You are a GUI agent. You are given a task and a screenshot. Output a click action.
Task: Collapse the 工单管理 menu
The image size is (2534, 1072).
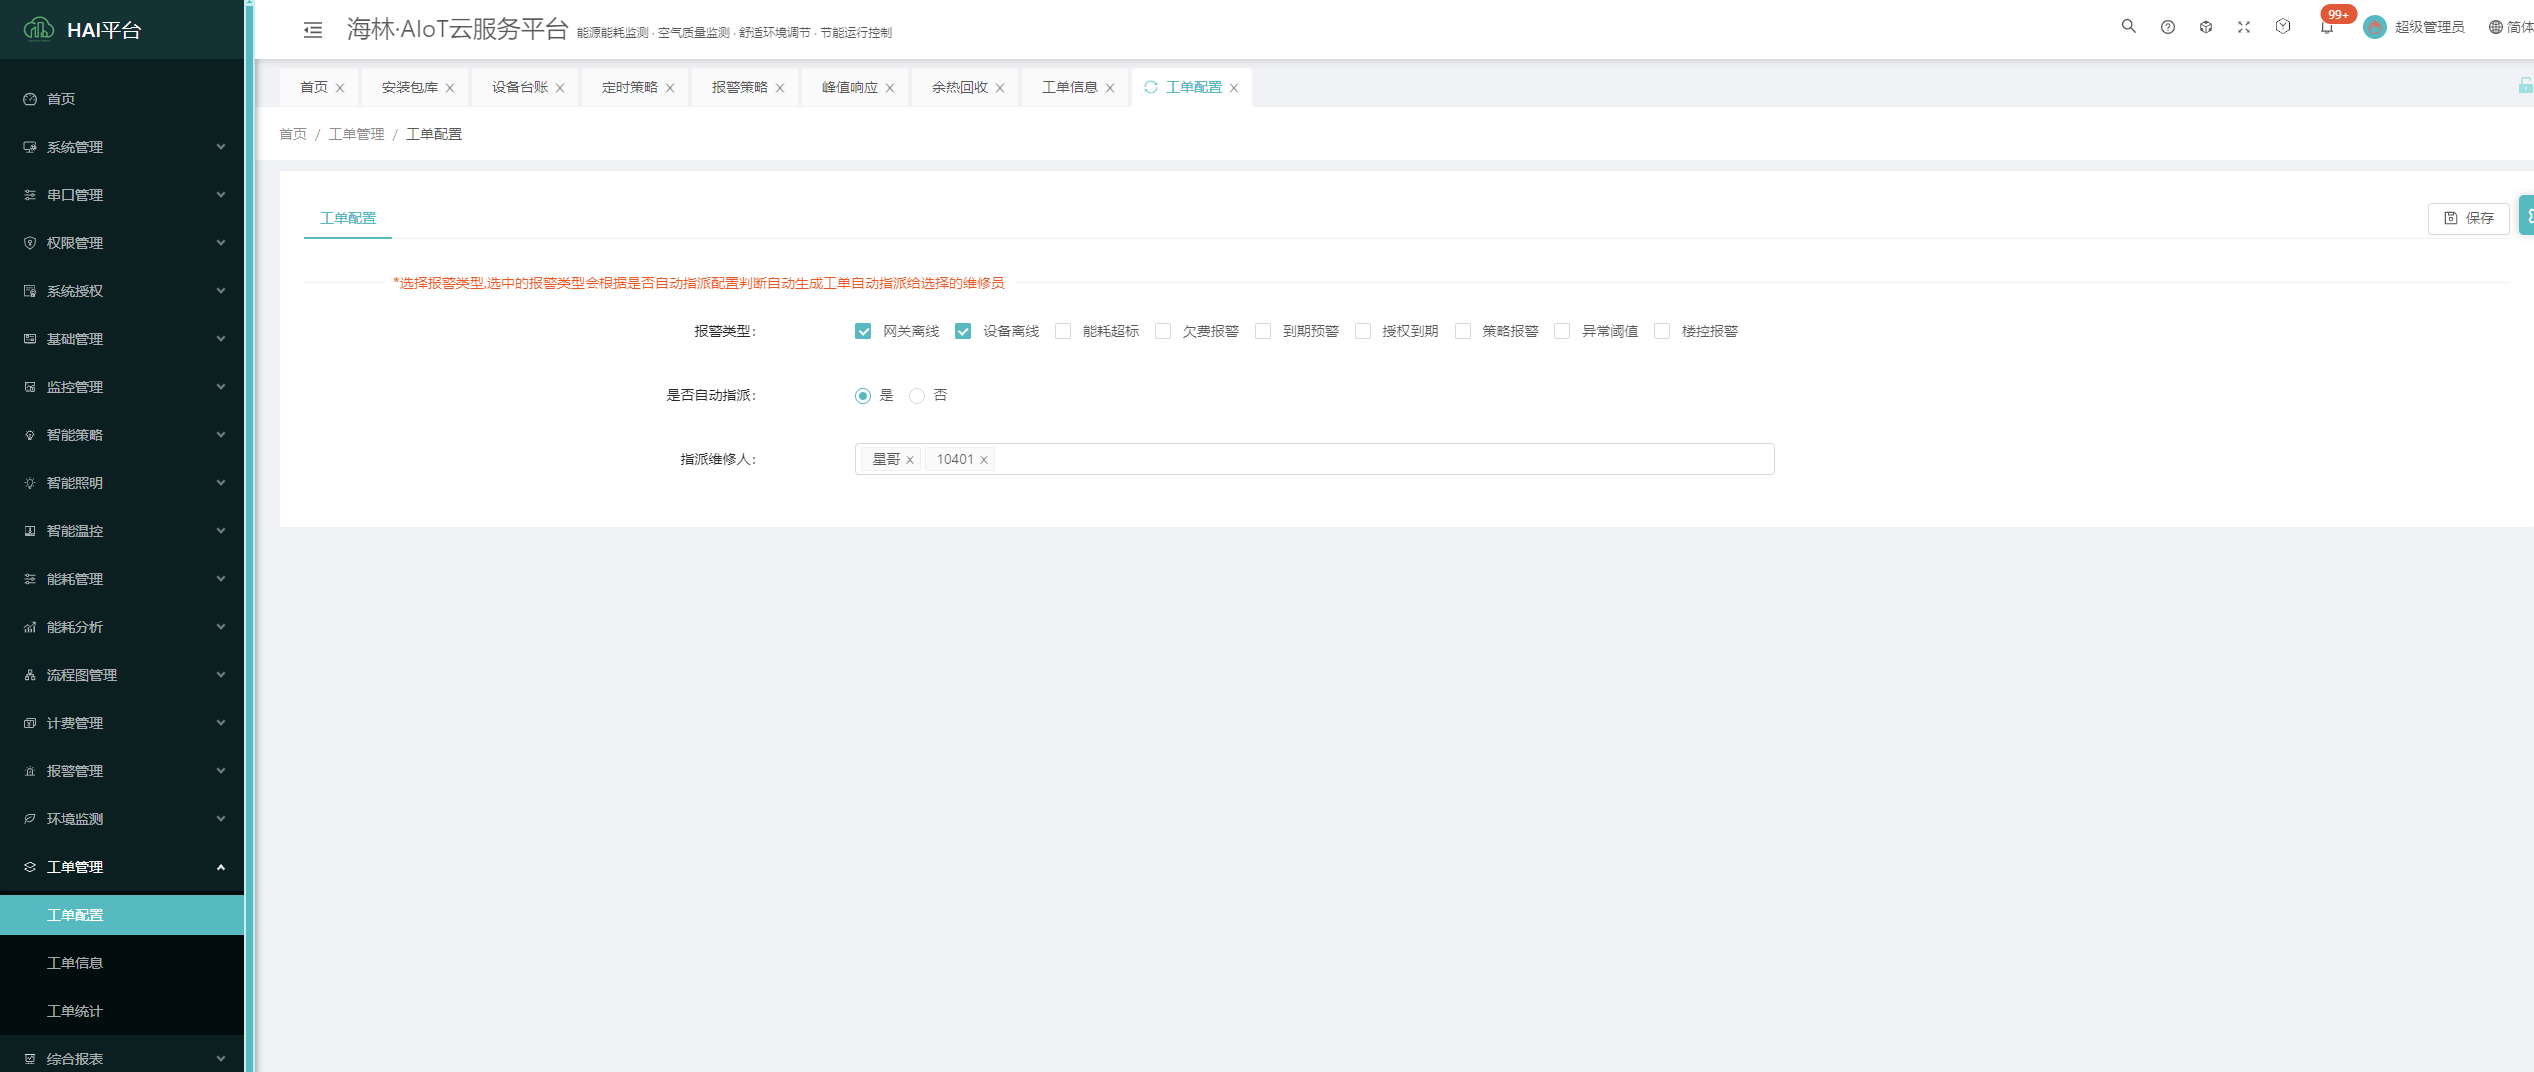122,867
